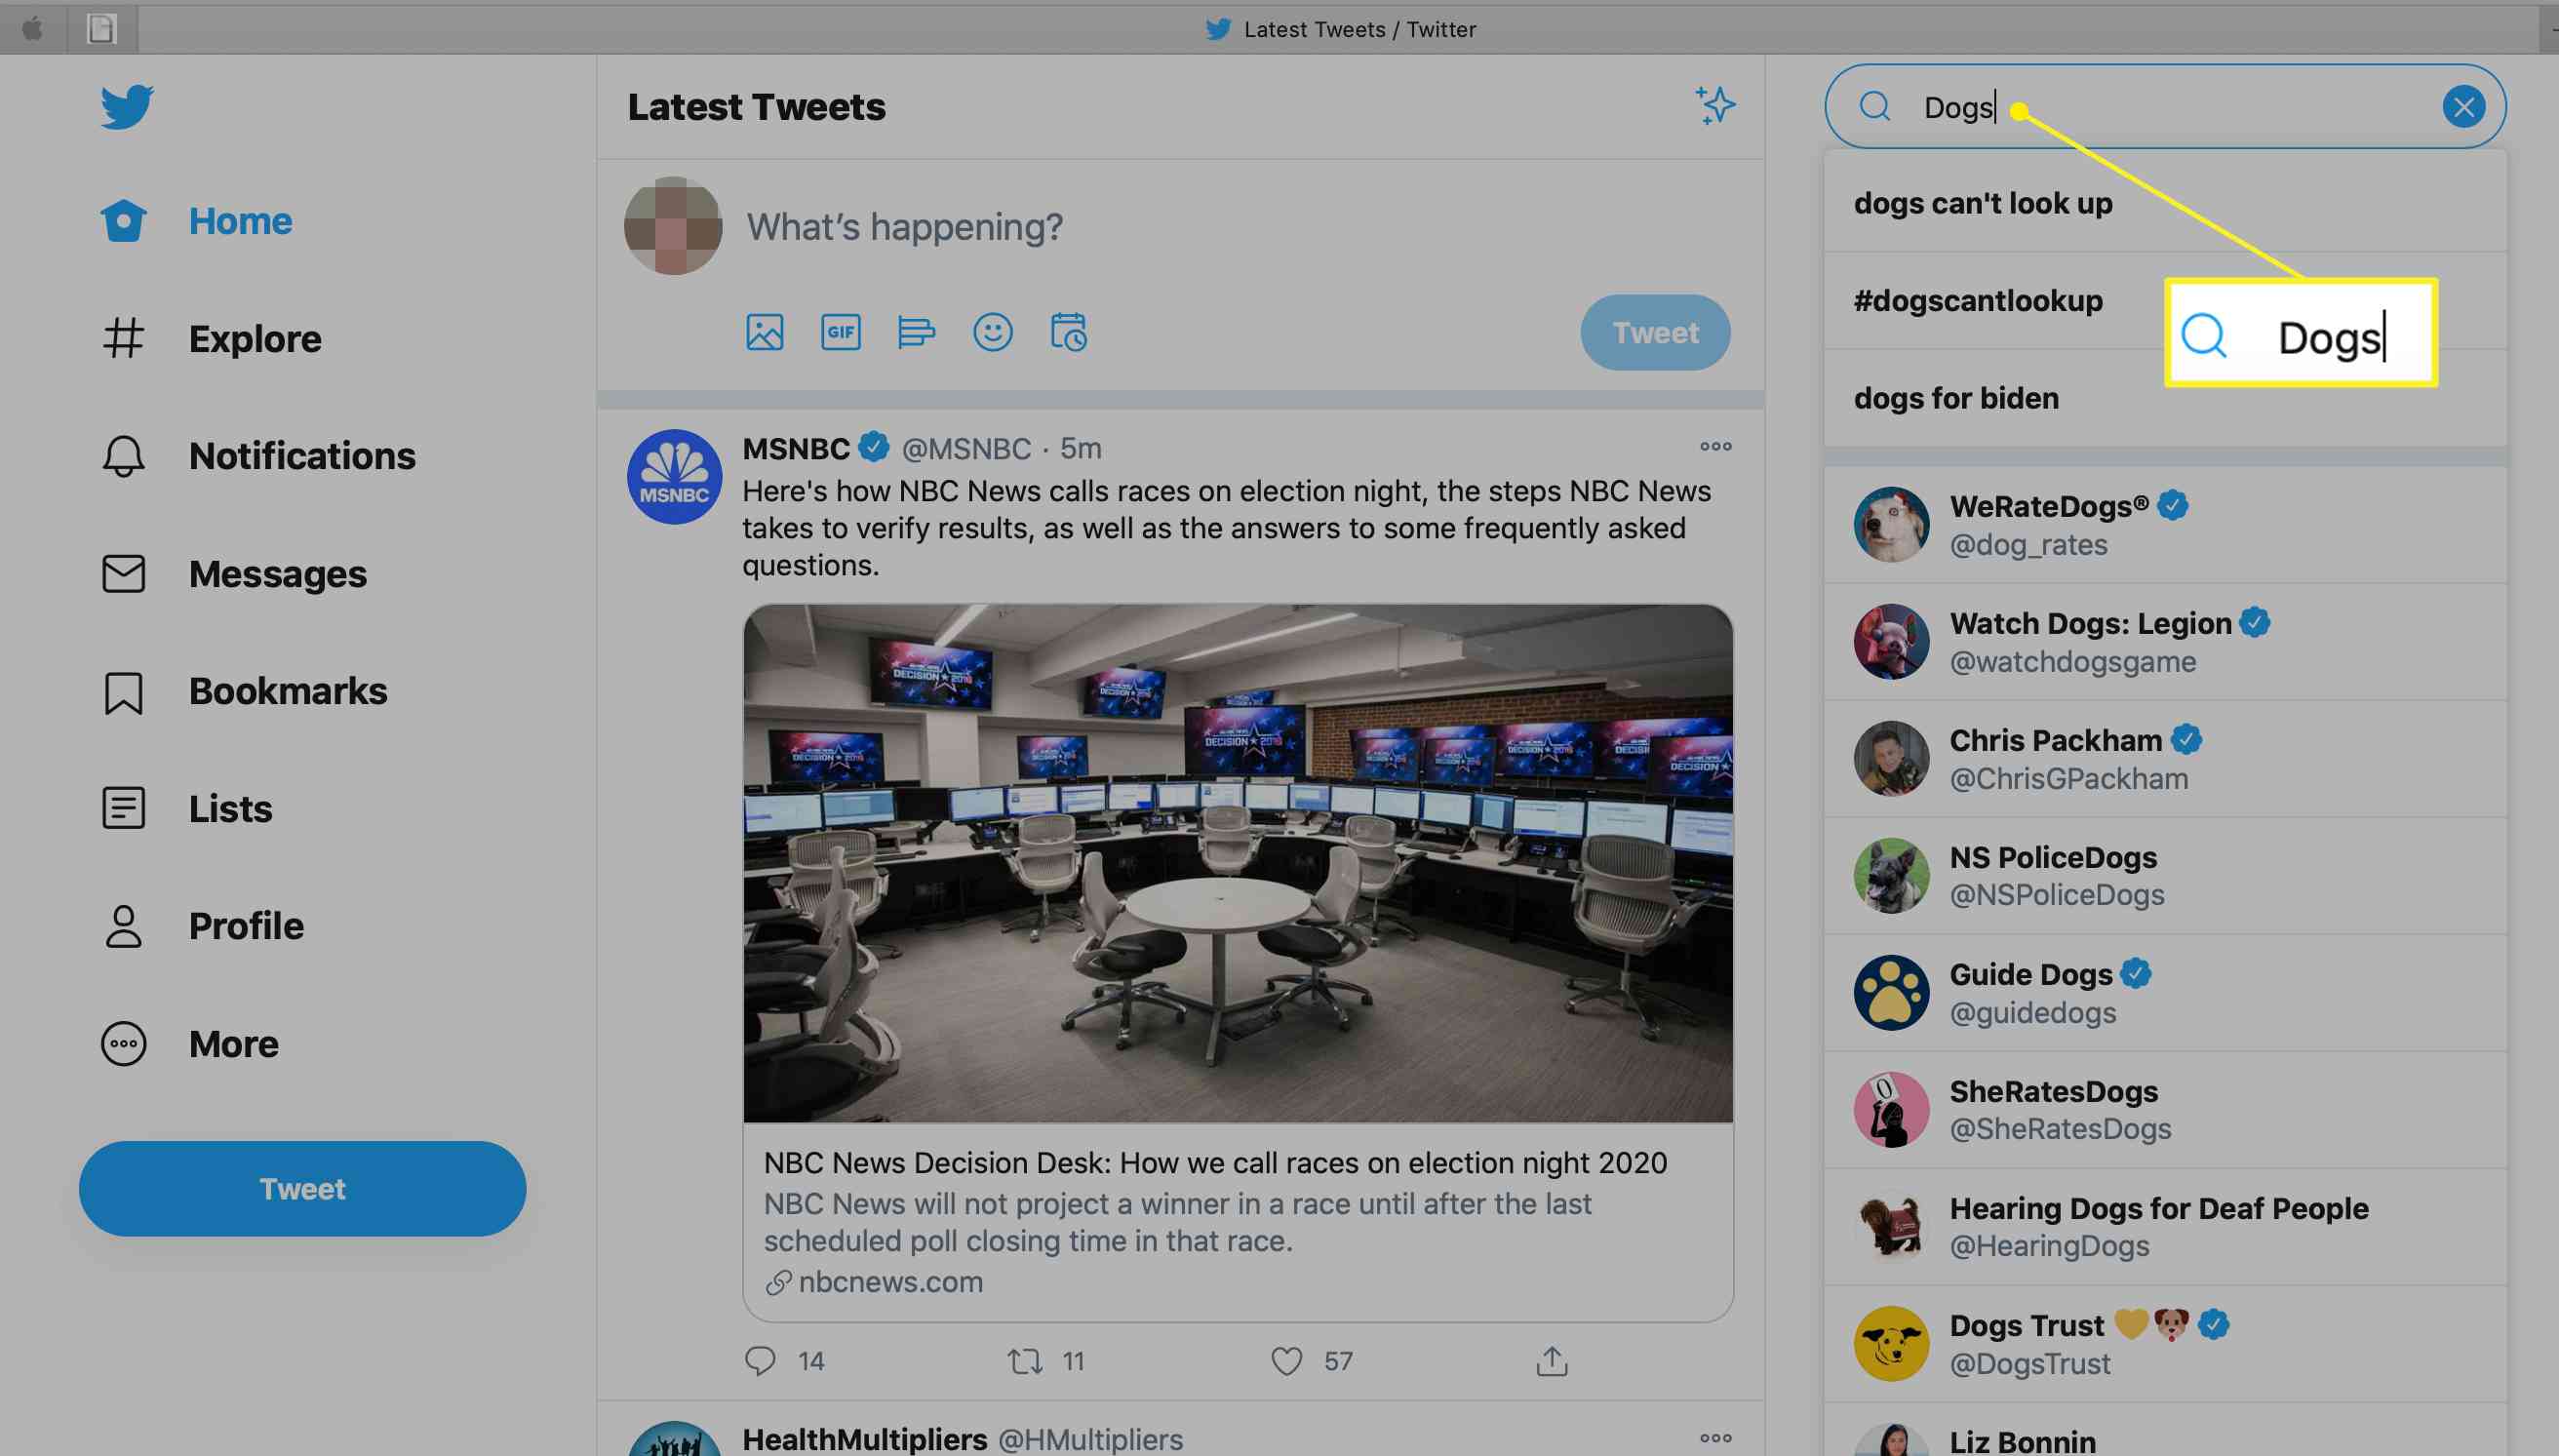Clear the Dogs search input field

2462,105
